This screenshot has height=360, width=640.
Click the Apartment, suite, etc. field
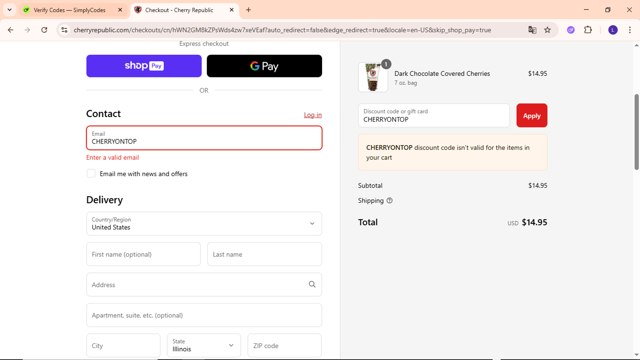point(204,315)
